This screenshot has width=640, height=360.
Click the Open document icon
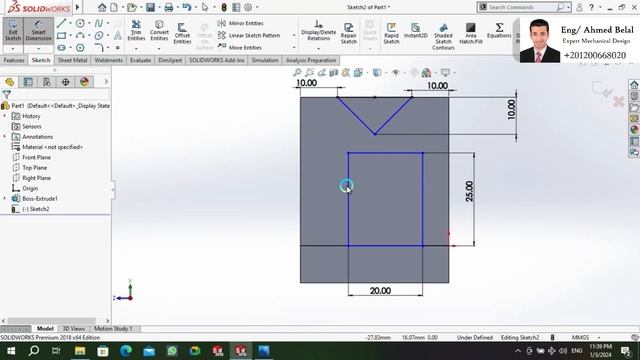point(131,7)
